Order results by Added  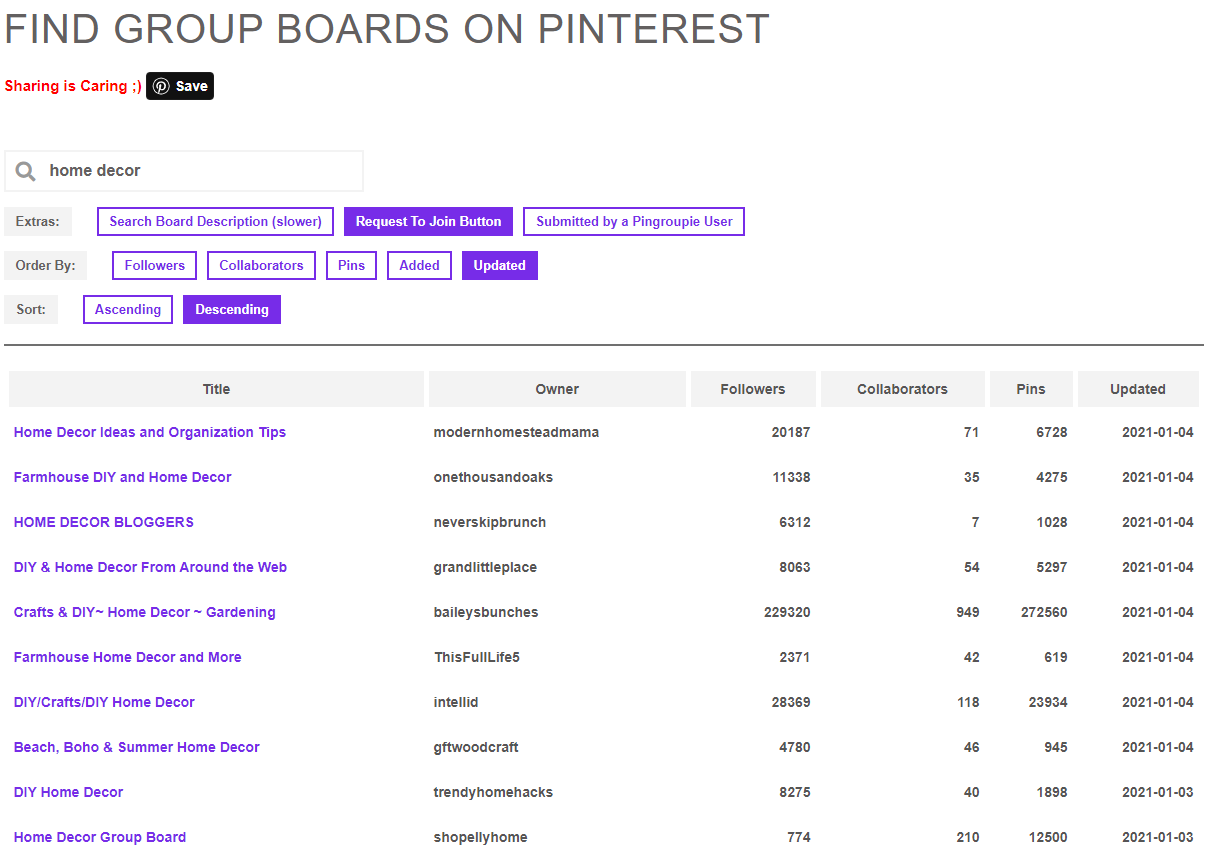[419, 266]
